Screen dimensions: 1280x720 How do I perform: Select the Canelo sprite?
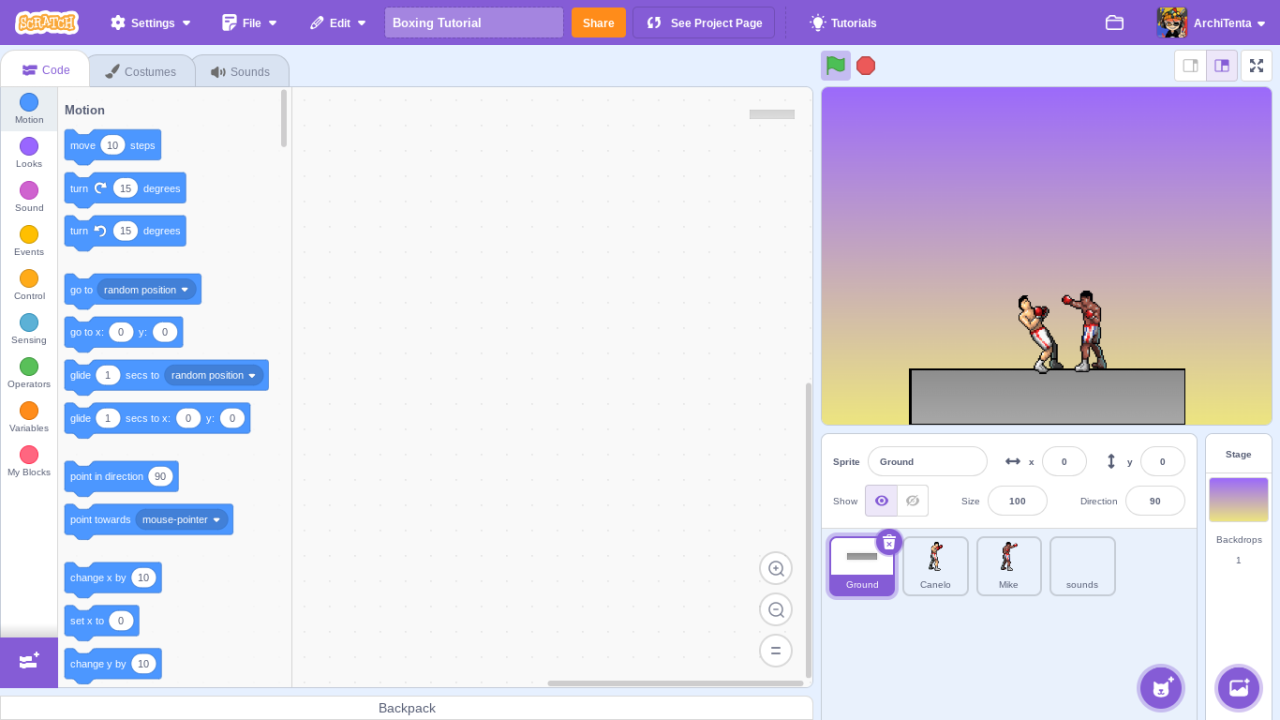click(935, 566)
